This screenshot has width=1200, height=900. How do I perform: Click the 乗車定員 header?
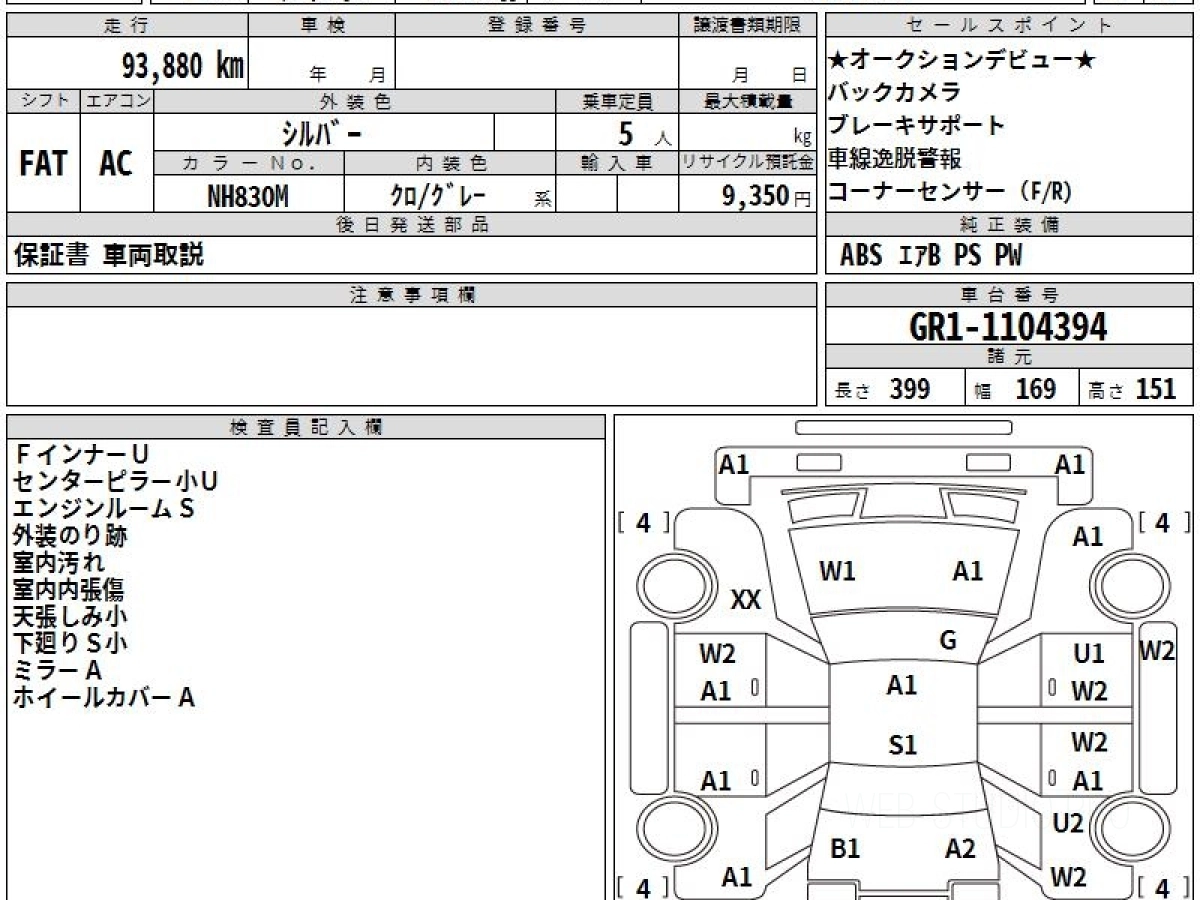(x=617, y=101)
